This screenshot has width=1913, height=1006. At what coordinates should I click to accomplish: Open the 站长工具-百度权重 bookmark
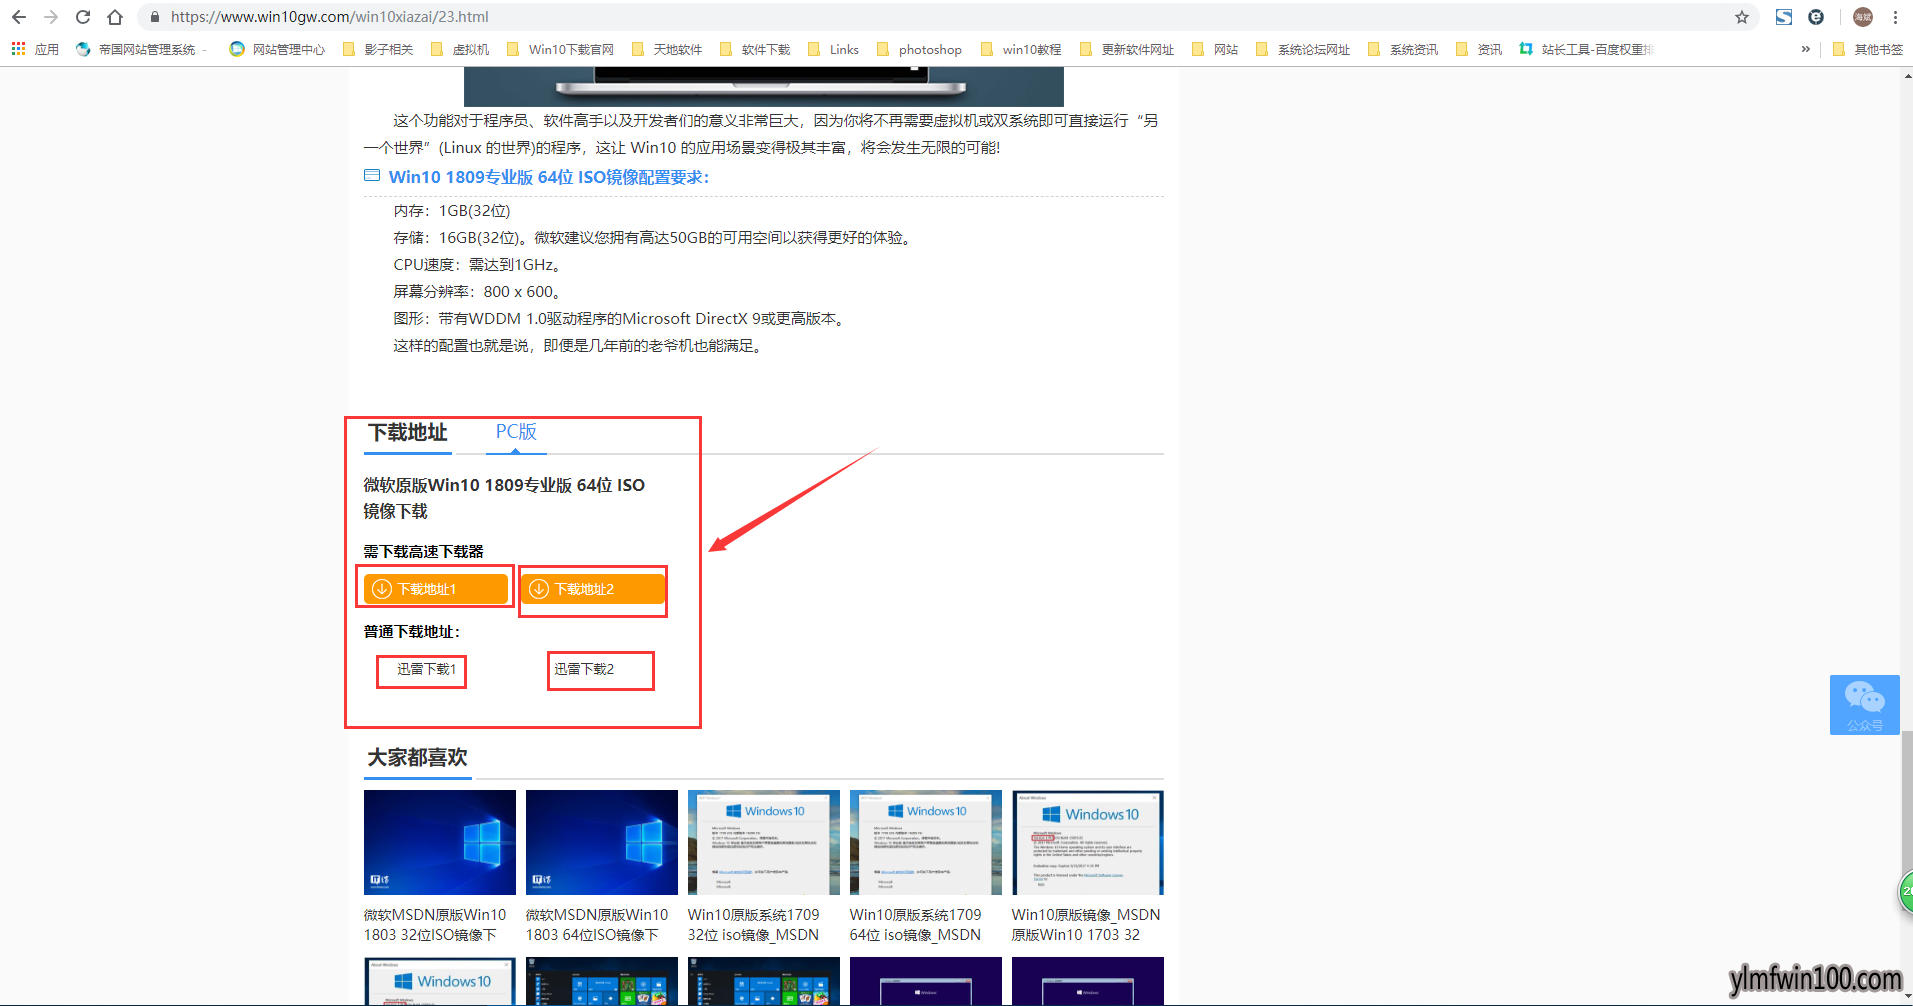click(1587, 49)
